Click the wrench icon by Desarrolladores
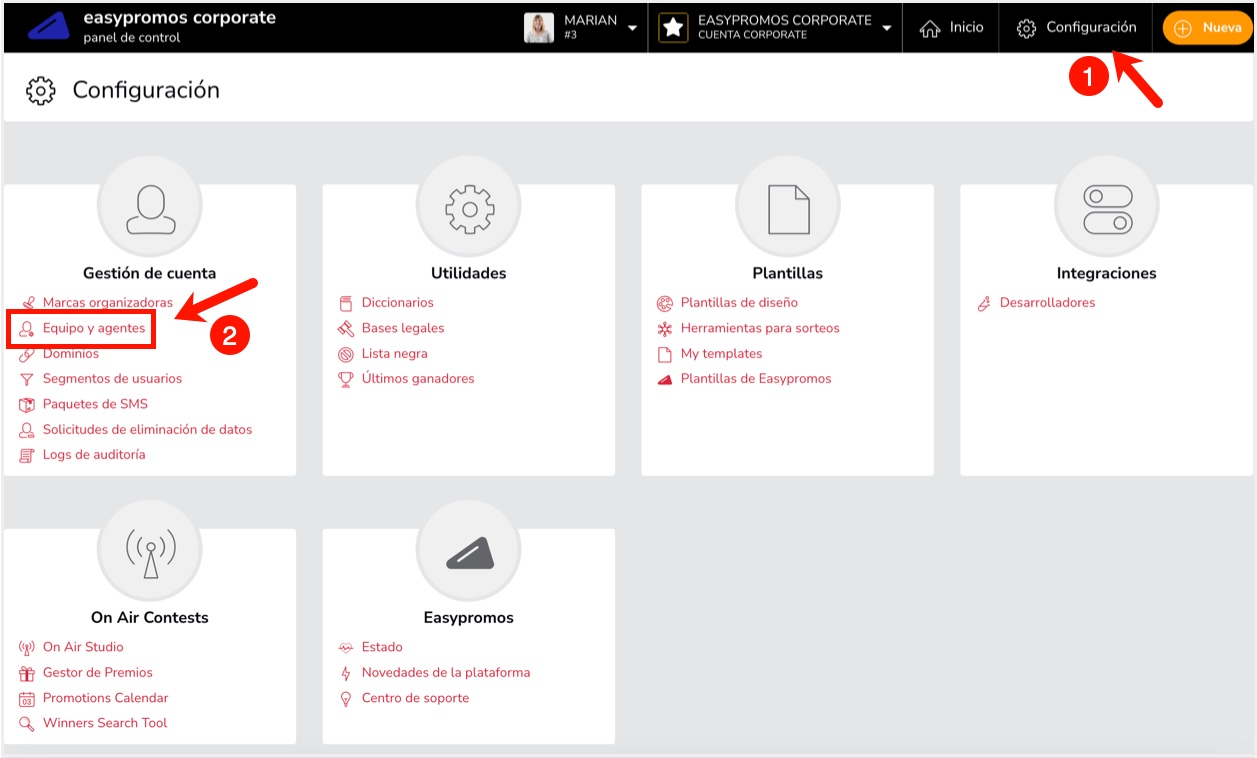The image size is (1257, 758). (x=984, y=303)
